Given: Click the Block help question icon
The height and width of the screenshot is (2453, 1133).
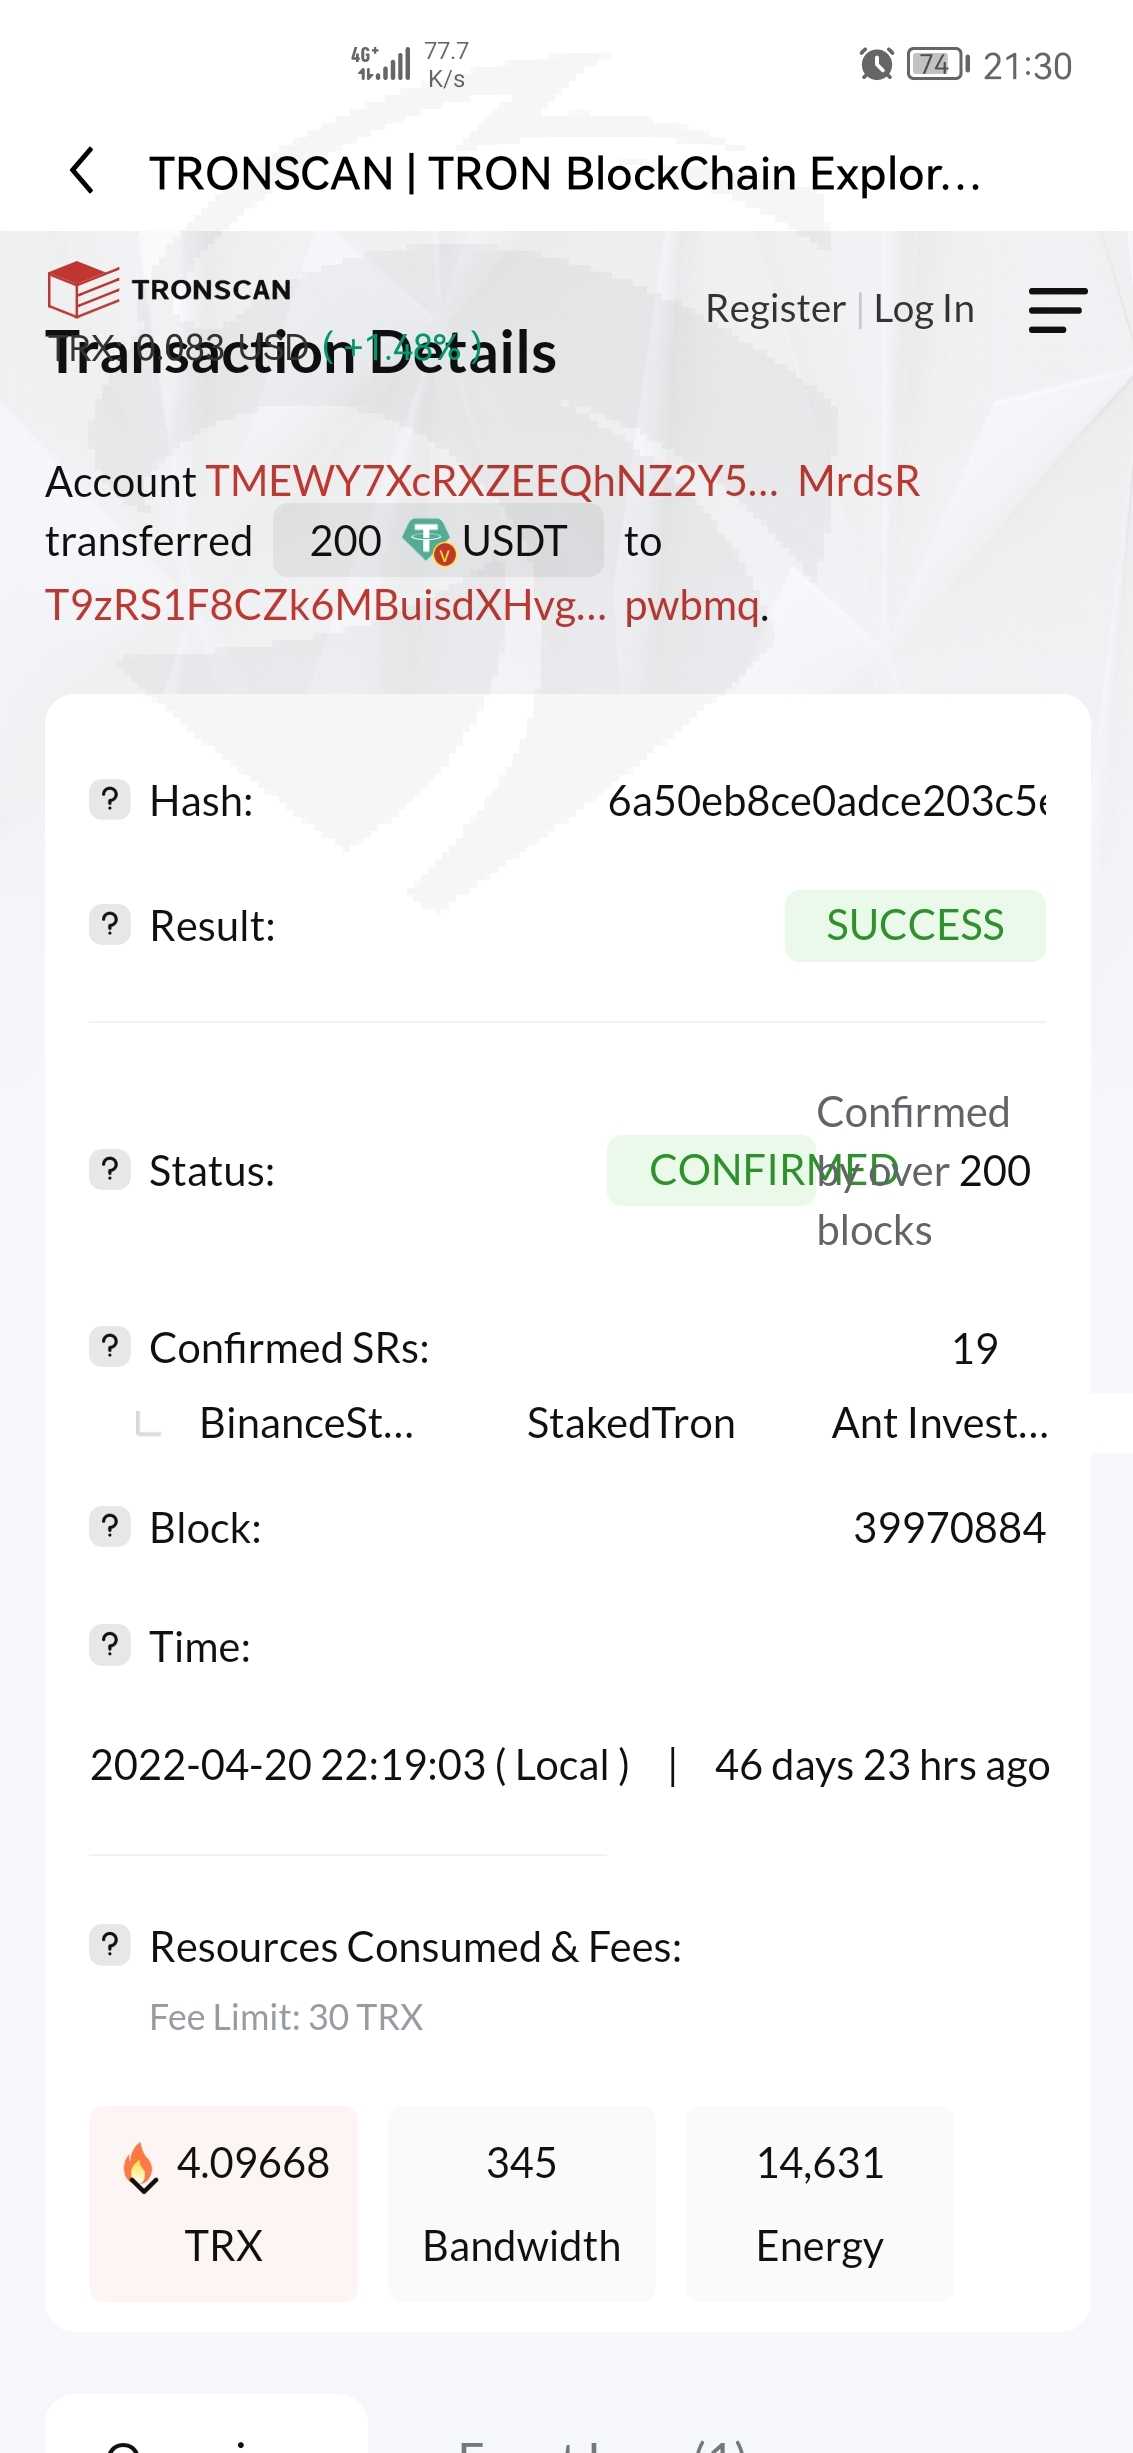Looking at the screenshot, I should [110, 1527].
